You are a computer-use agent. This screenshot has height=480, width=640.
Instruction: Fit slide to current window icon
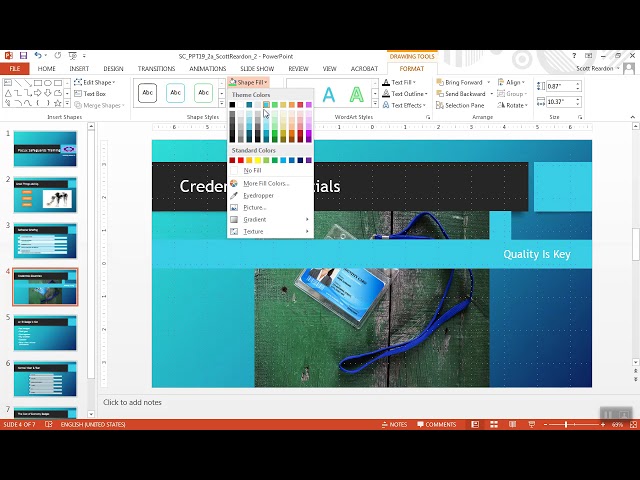(633, 425)
